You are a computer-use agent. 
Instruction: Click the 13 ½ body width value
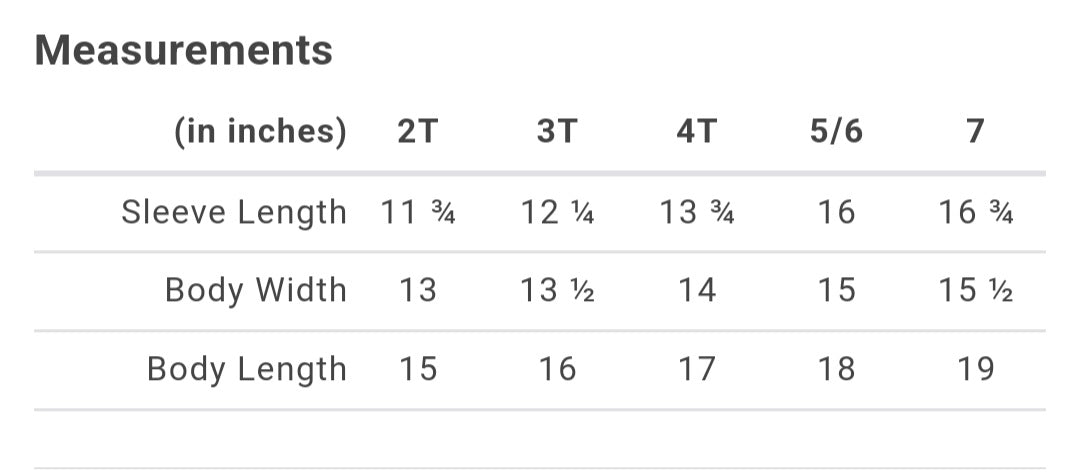point(557,290)
